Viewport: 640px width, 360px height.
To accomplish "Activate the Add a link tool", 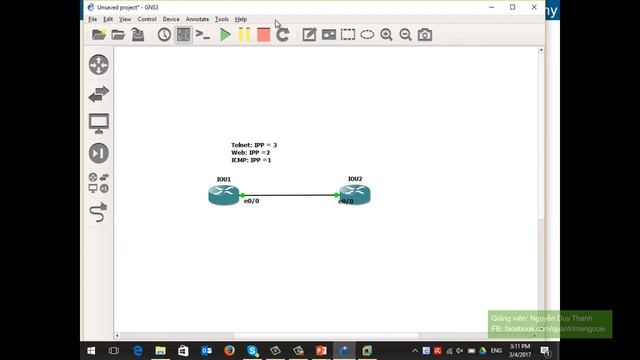I will pos(99,213).
